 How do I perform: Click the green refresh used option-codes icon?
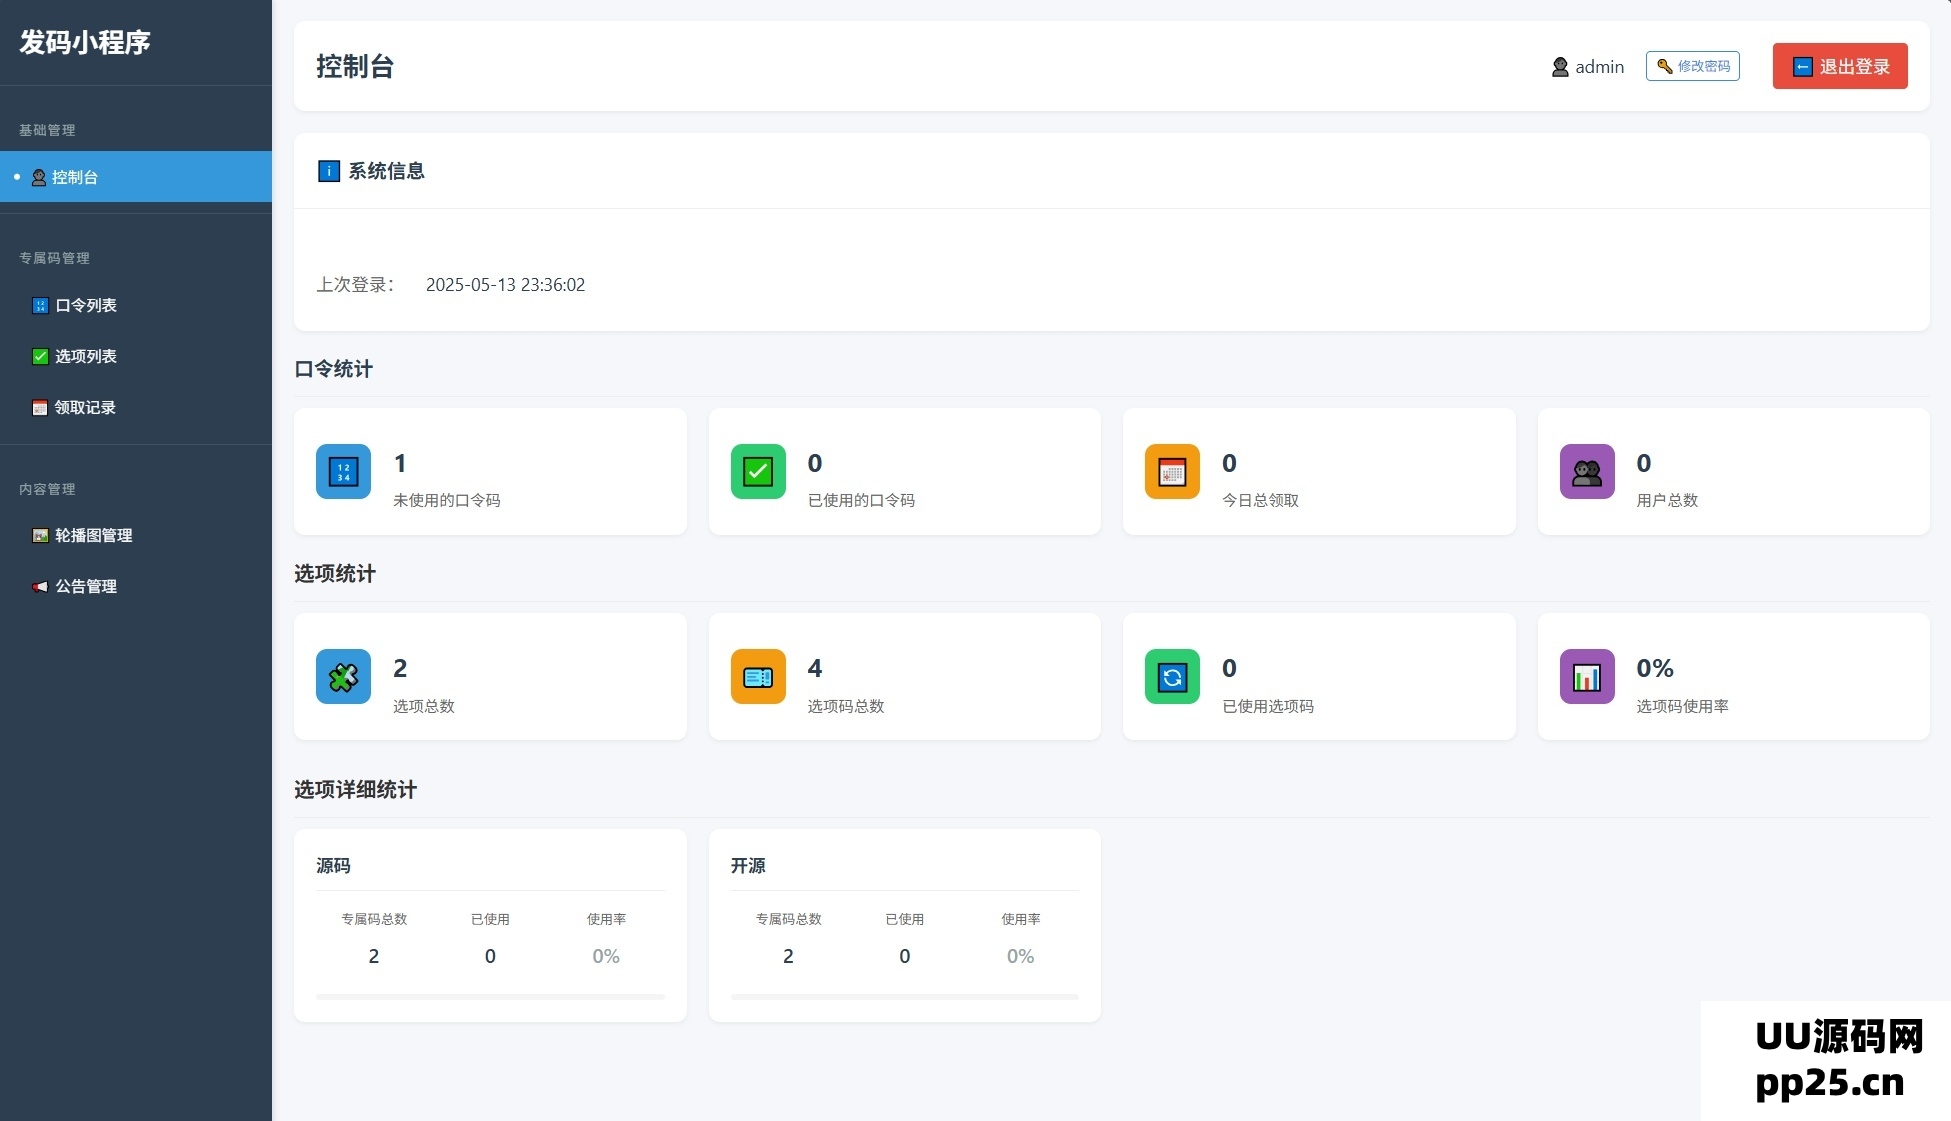tap(1172, 677)
